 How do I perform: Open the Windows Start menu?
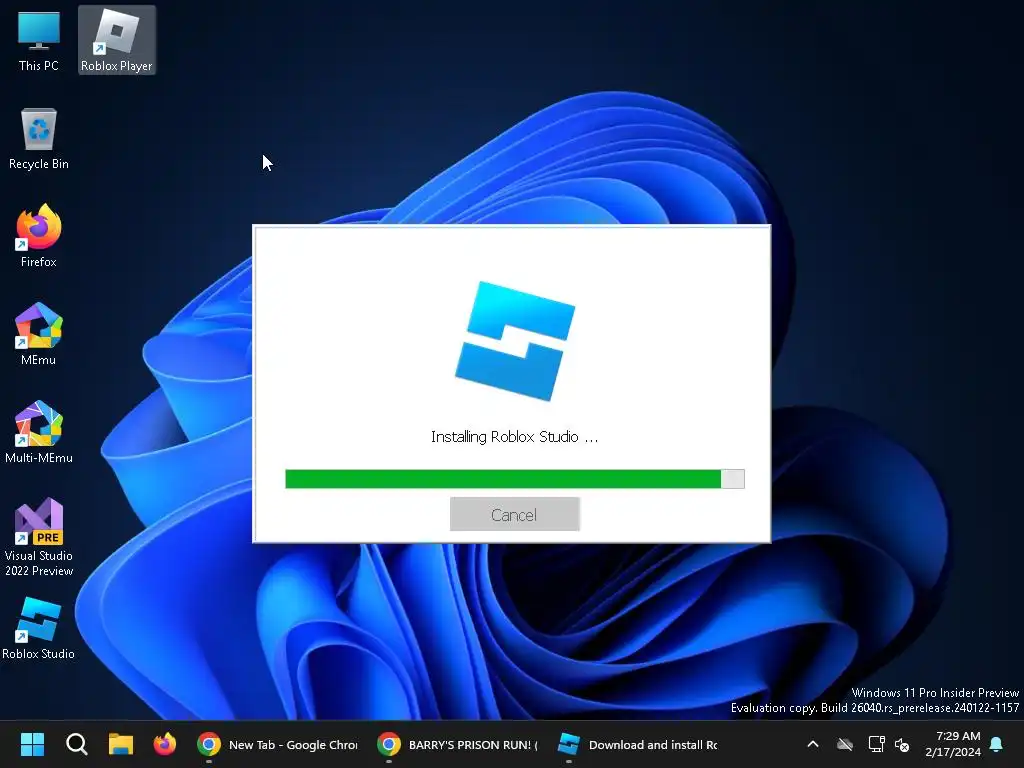(x=32, y=744)
